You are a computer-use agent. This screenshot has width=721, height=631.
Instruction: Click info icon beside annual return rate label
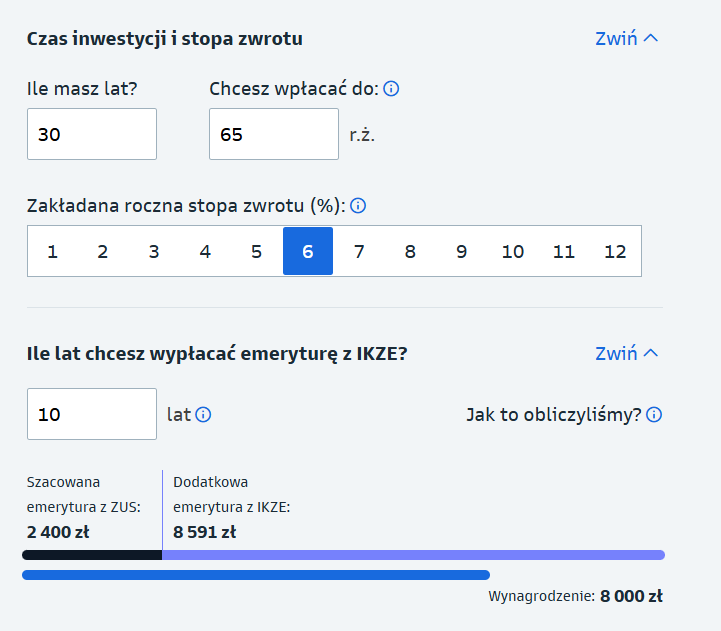click(x=358, y=206)
